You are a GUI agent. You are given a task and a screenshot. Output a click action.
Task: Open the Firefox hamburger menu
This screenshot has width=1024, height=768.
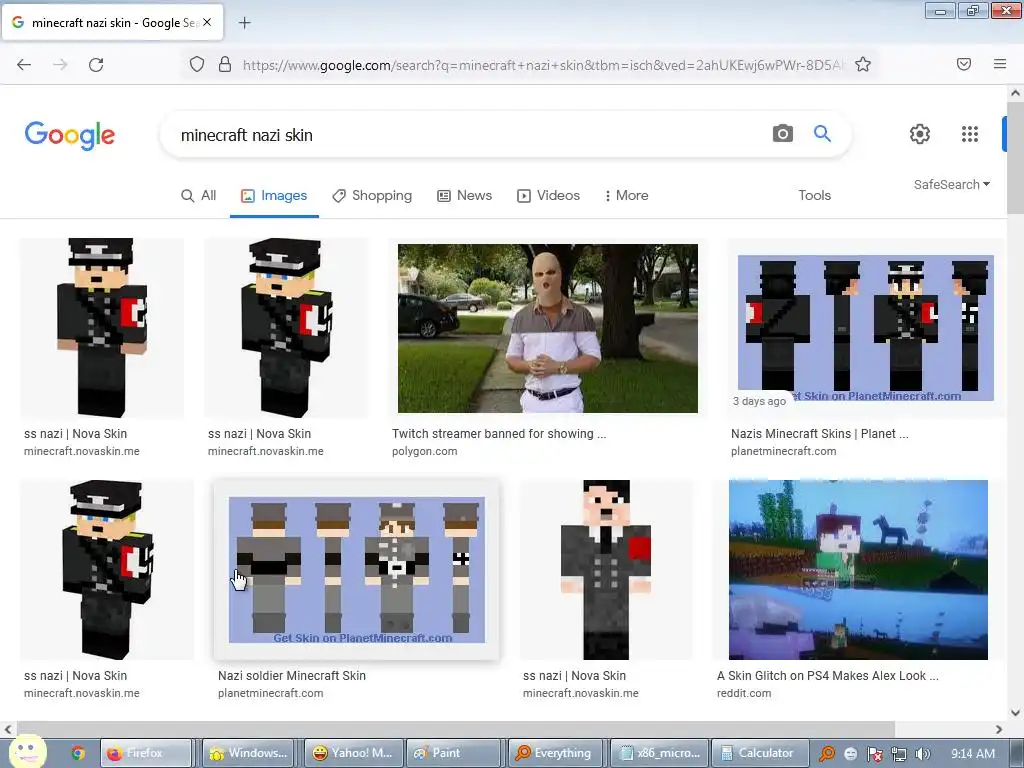click(1000, 64)
